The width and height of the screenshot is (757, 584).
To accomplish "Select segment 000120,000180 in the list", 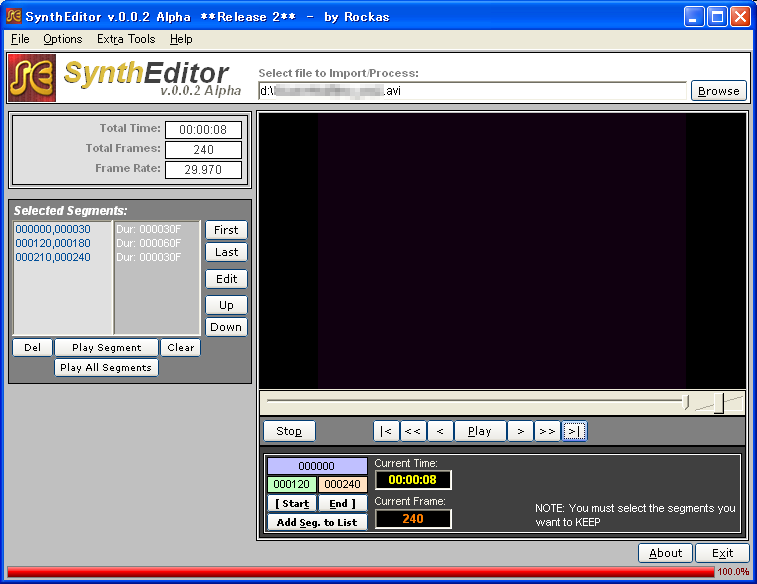I will click(x=52, y=243).
